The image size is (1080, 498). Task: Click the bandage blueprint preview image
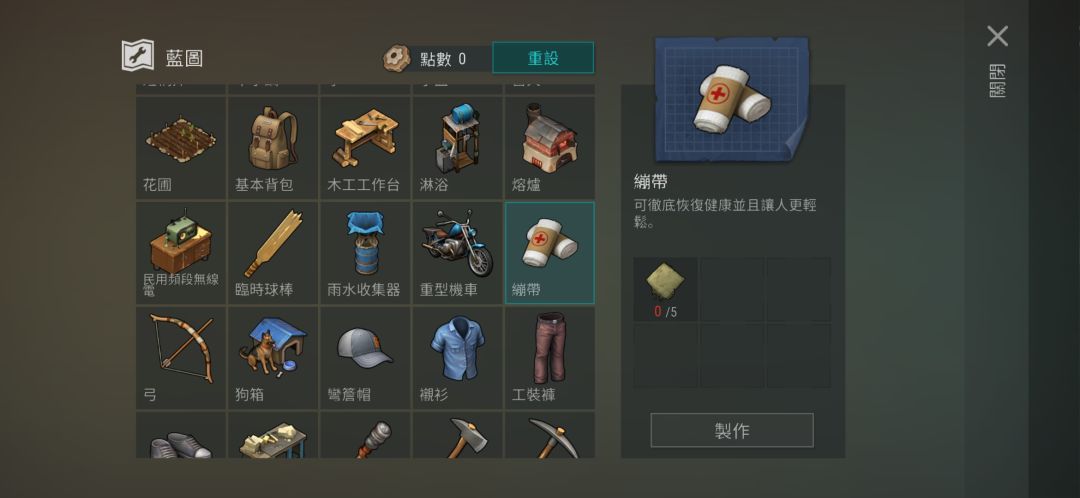[x=731, y=99]
